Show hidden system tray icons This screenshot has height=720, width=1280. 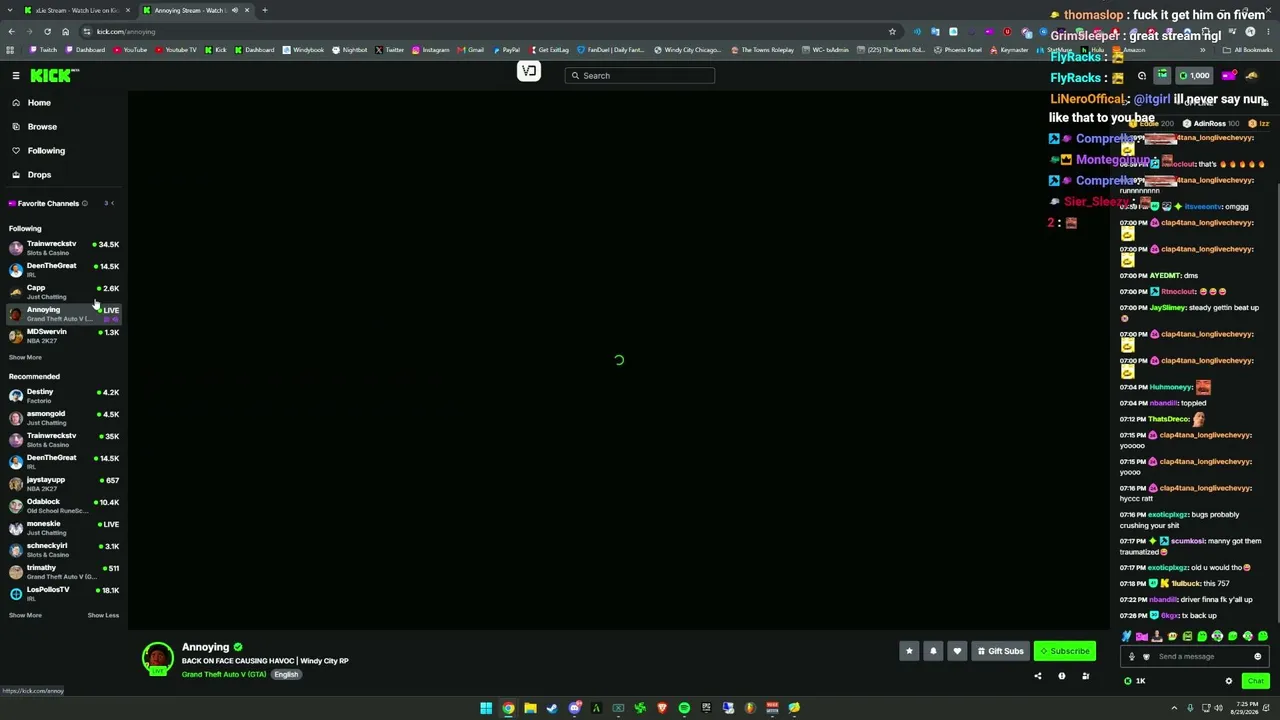[1175, 708]
